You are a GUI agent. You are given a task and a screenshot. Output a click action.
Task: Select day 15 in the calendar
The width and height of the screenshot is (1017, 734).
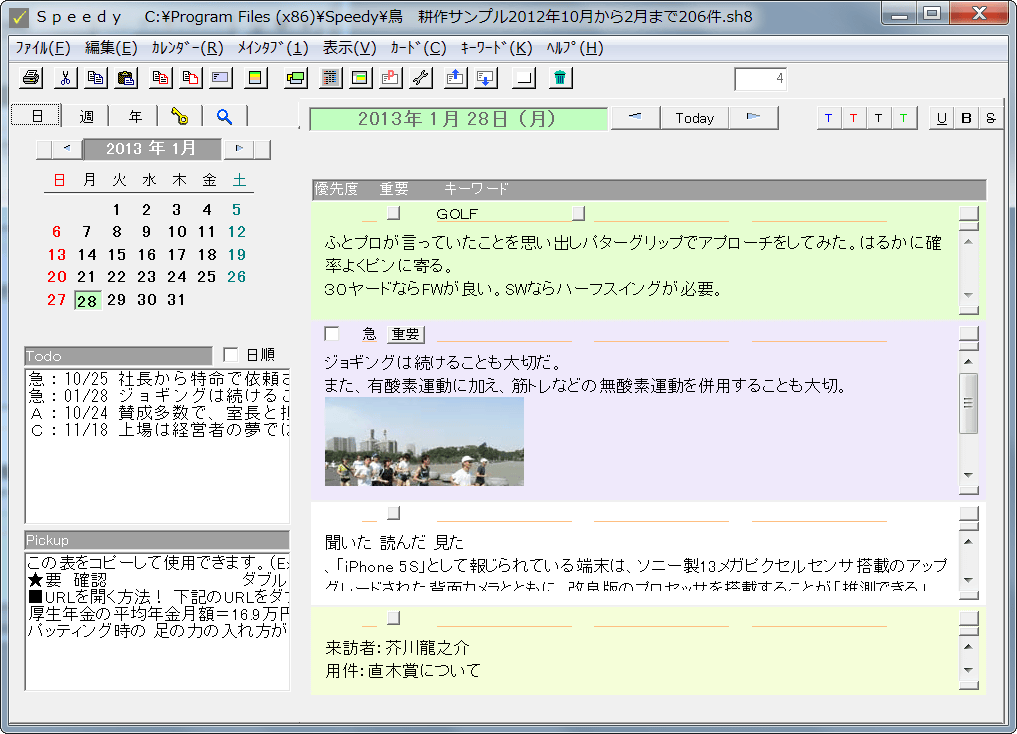[117, 255]
